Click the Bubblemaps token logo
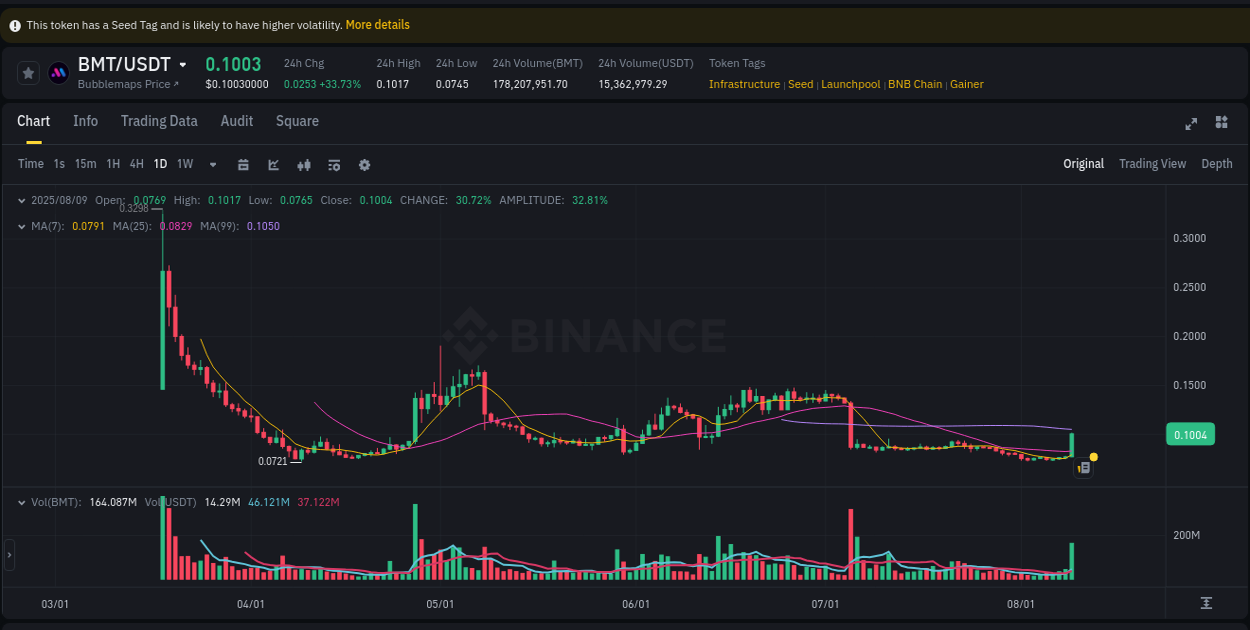1250x630 pixels. 58,72
